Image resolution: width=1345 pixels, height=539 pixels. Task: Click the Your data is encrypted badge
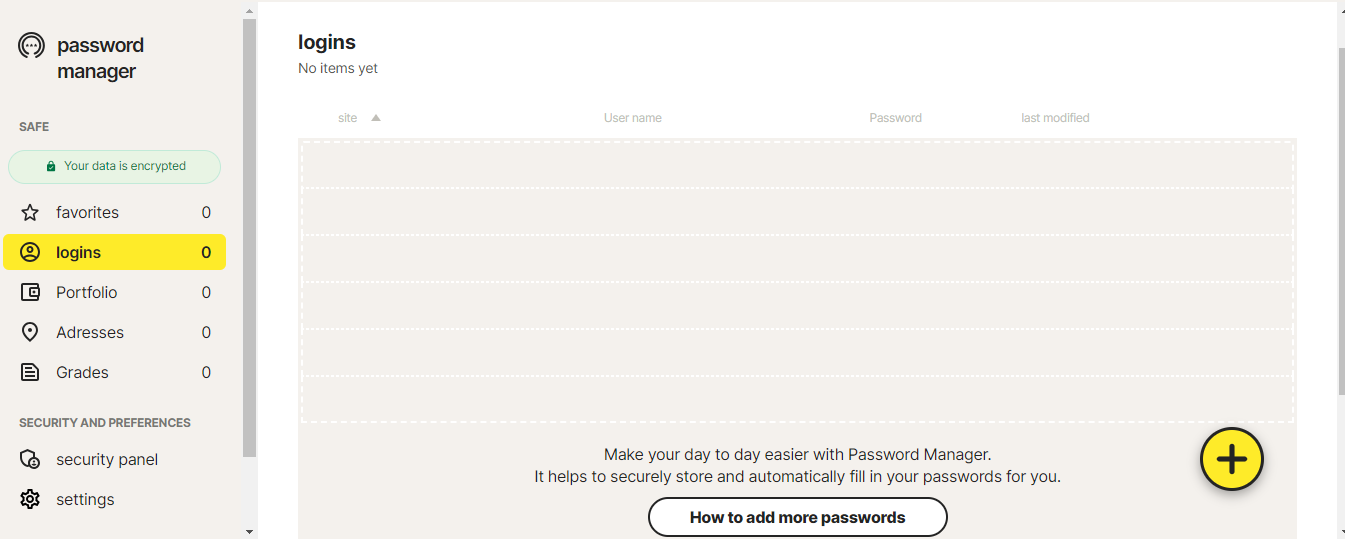(115, 167)
